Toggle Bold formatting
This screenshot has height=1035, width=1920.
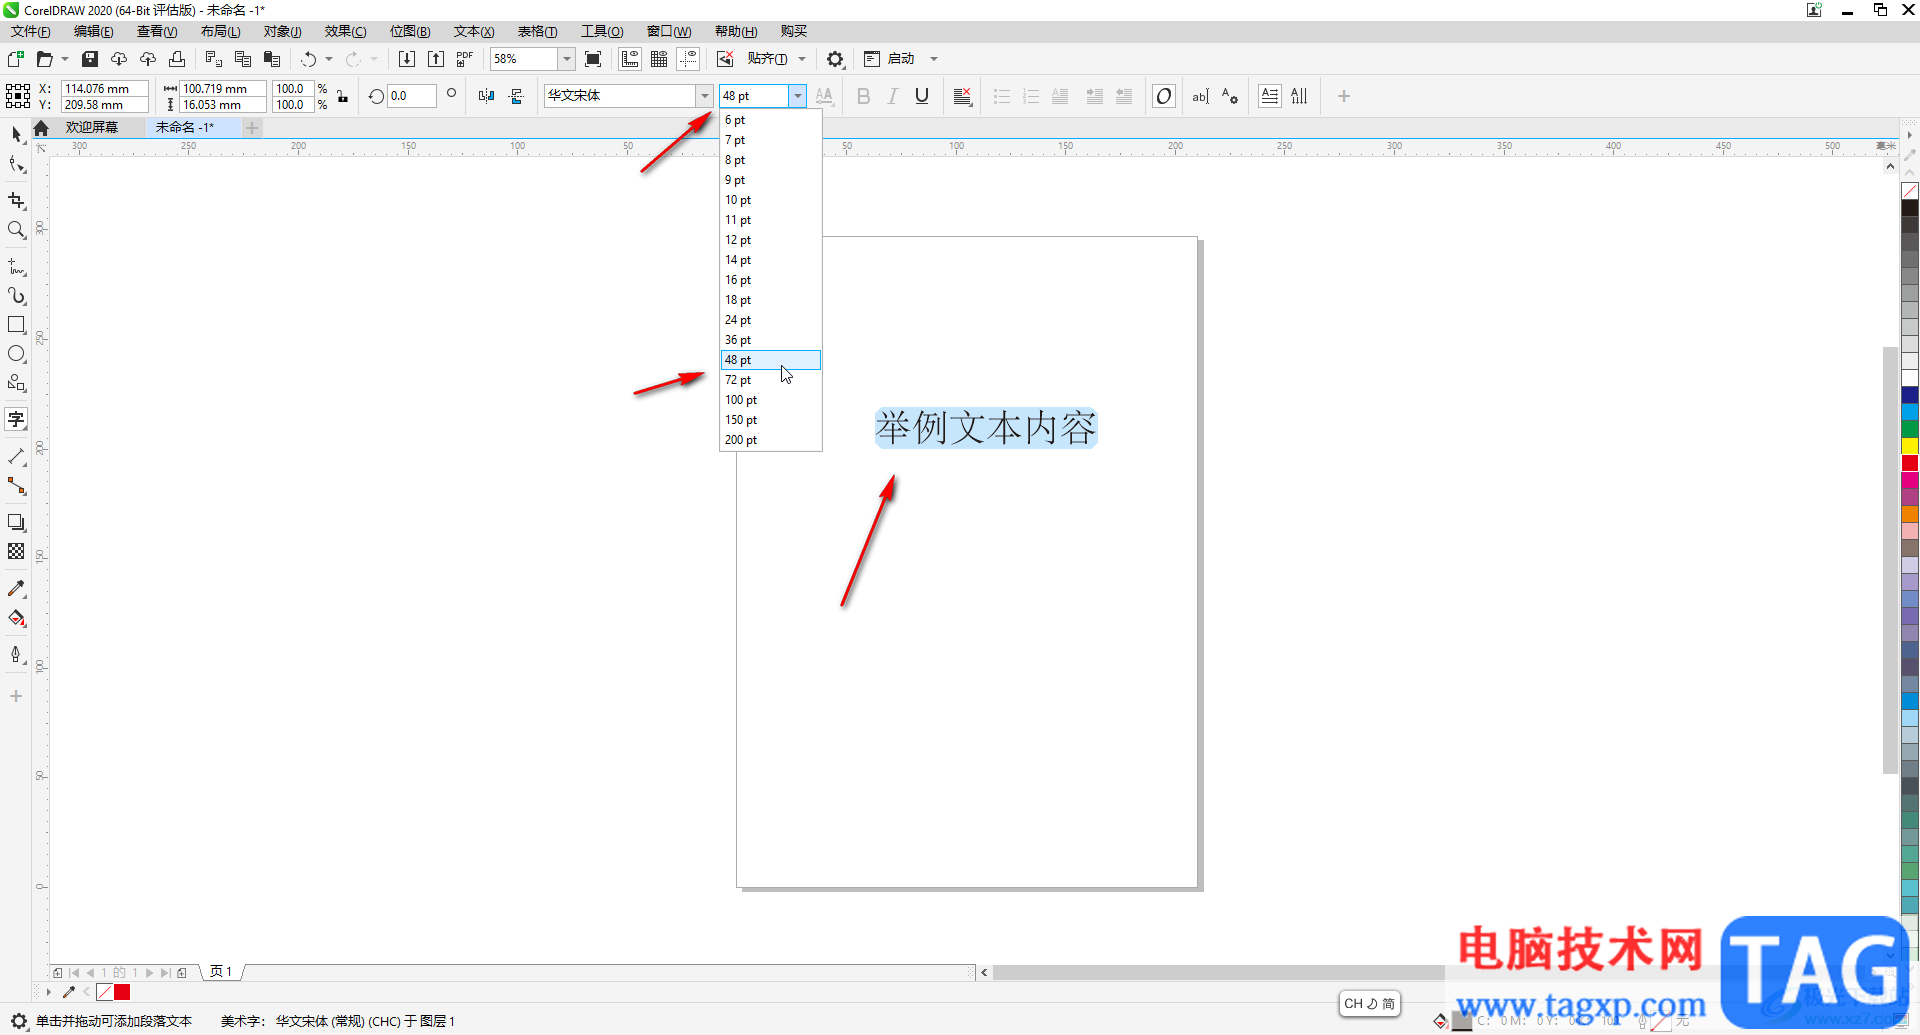(864, 96)
